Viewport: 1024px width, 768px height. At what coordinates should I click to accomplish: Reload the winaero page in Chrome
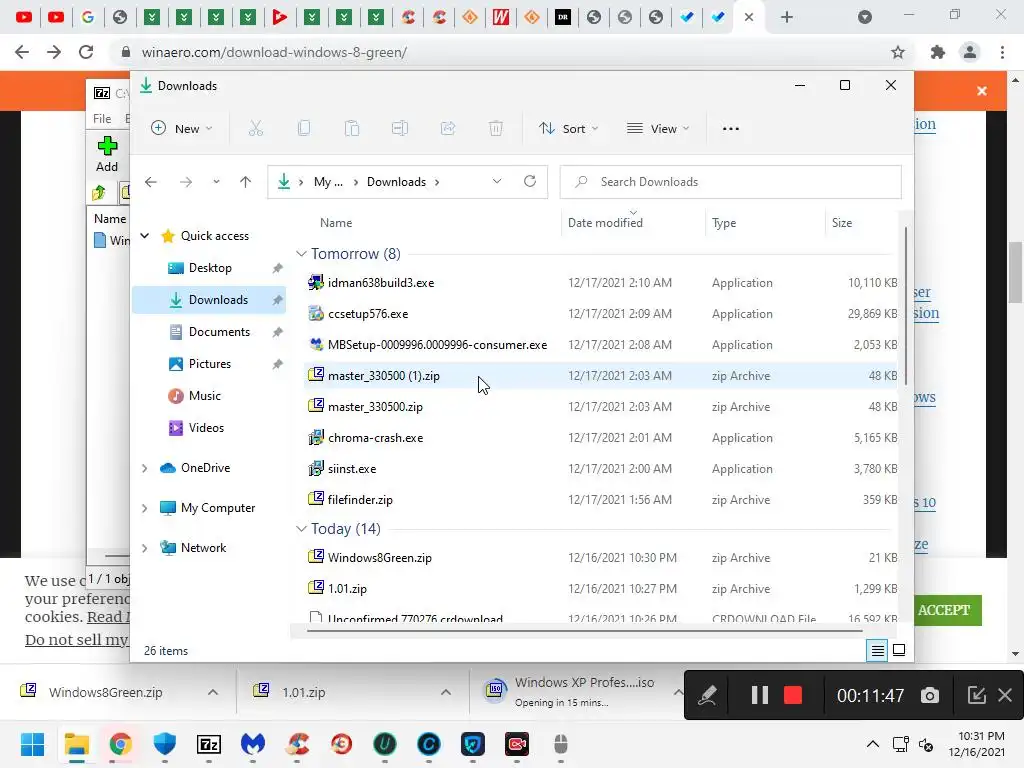coord(86,52)
